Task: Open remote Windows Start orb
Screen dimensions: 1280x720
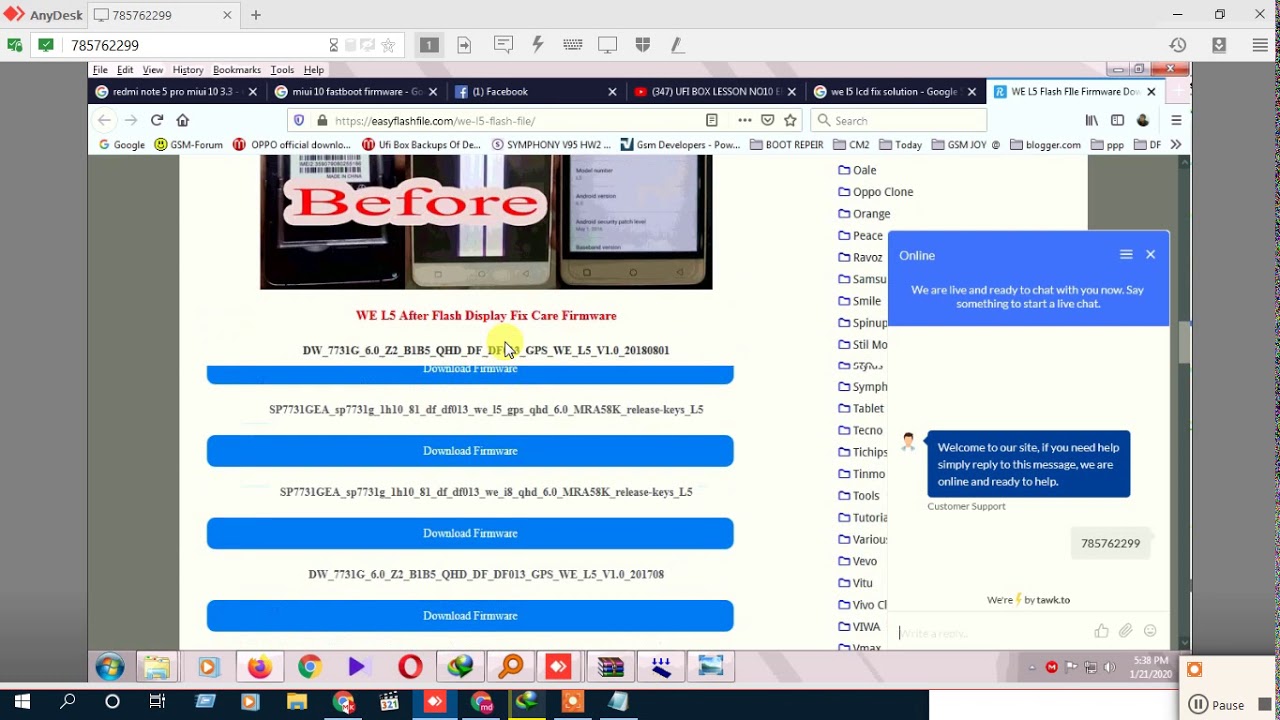Action: tap(110, 667)
